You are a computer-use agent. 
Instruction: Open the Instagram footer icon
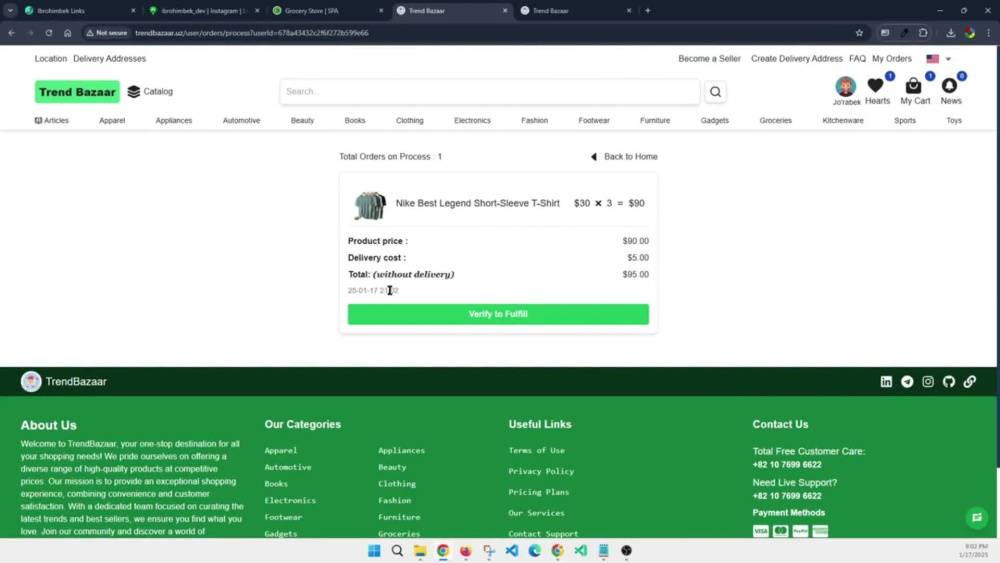point(928,381)
